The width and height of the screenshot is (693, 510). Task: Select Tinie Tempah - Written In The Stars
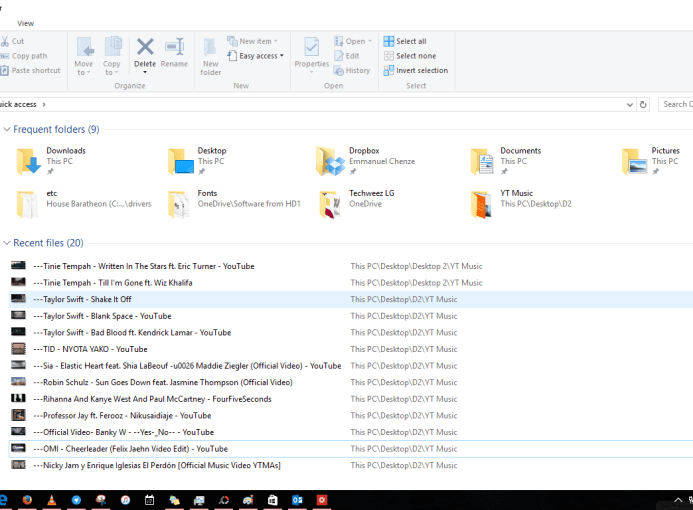(x=351, y=266)
